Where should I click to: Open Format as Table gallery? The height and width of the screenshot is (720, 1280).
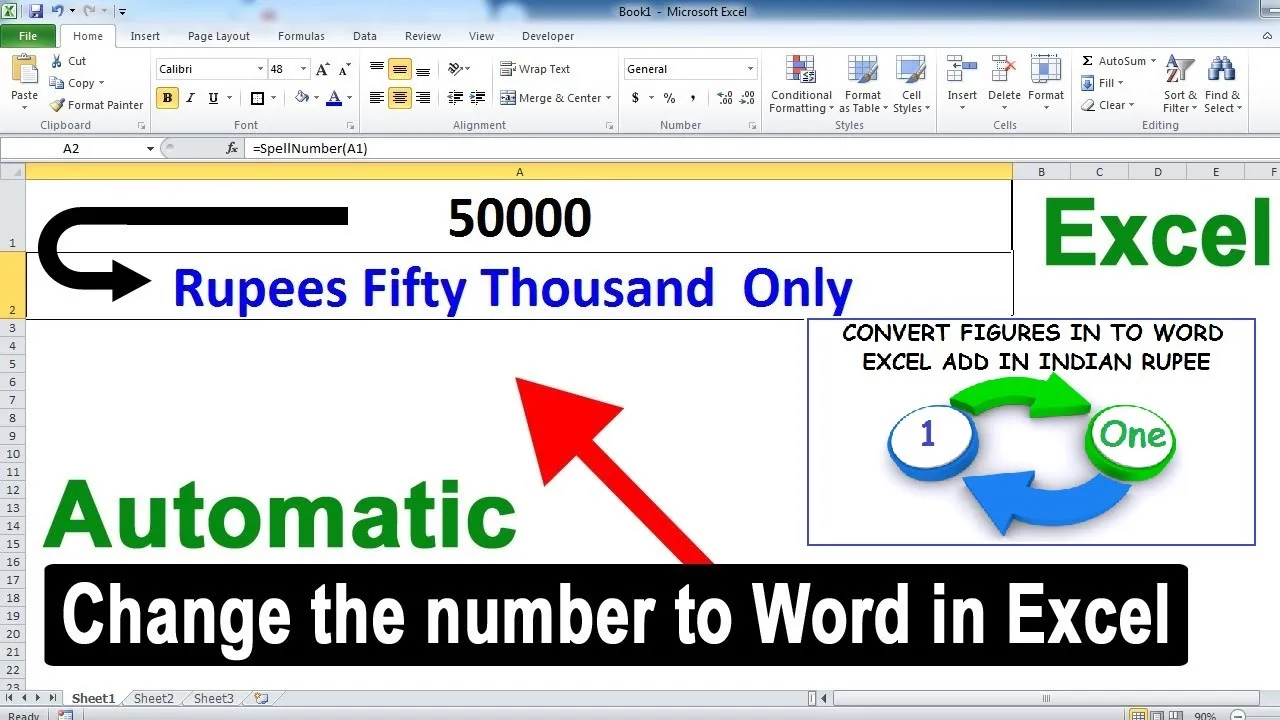point(861,84)
